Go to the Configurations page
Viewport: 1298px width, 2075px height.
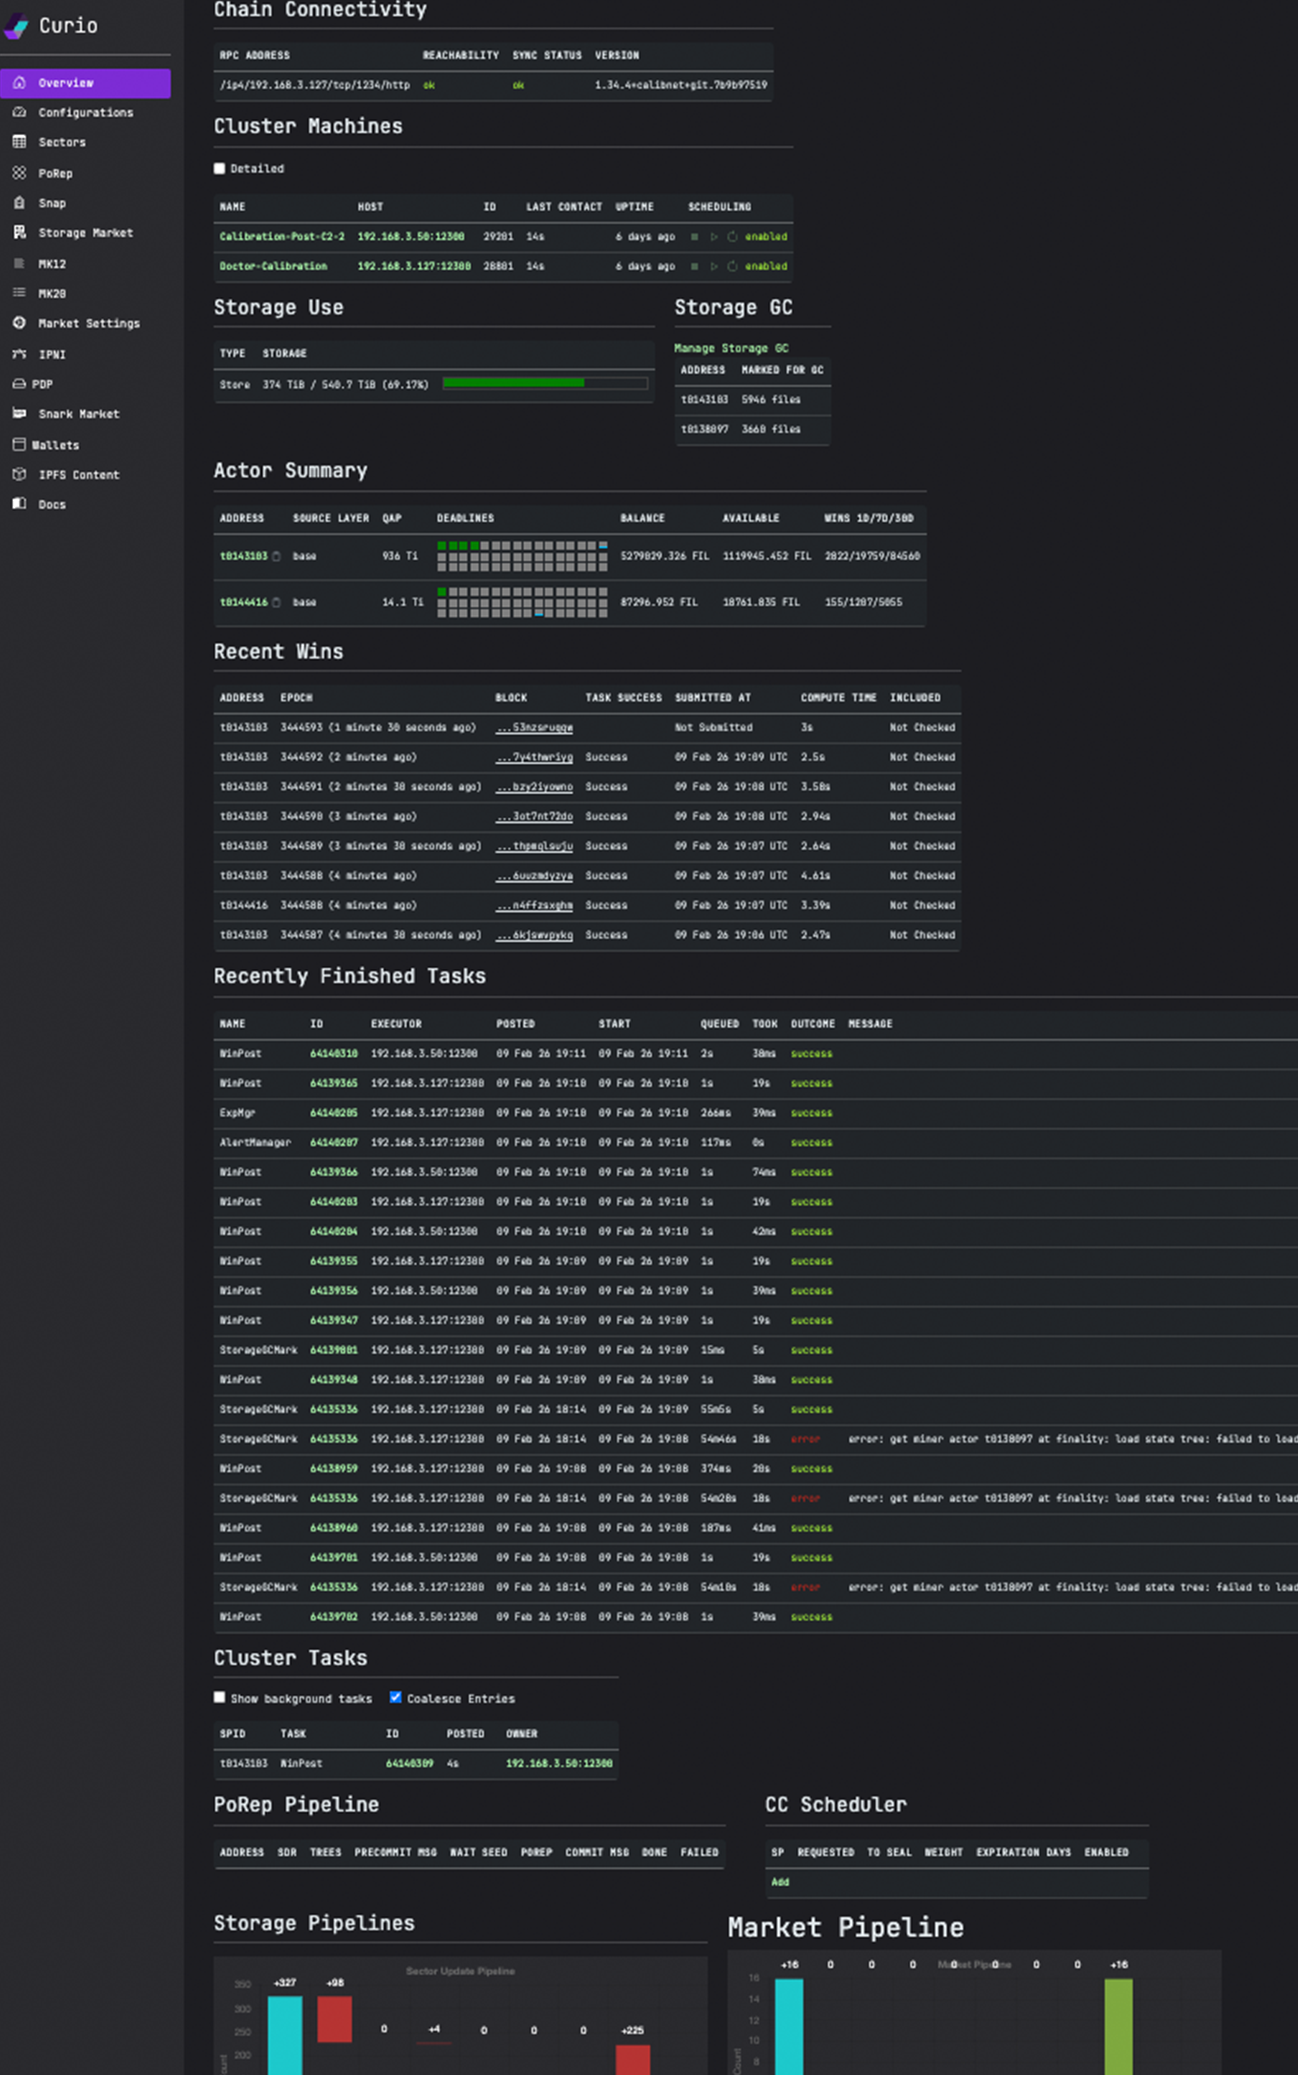pyautogui.click(x=85, y=113)
